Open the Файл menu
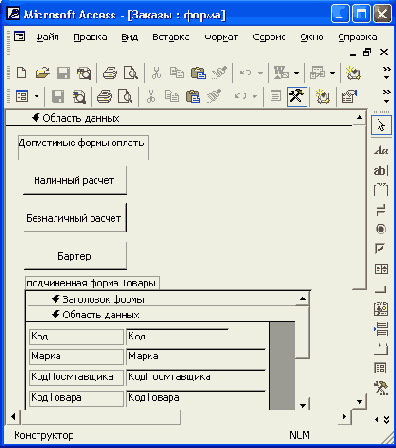Image resolution: width=396 pixels, height=448 pixels. click(47, 37)
